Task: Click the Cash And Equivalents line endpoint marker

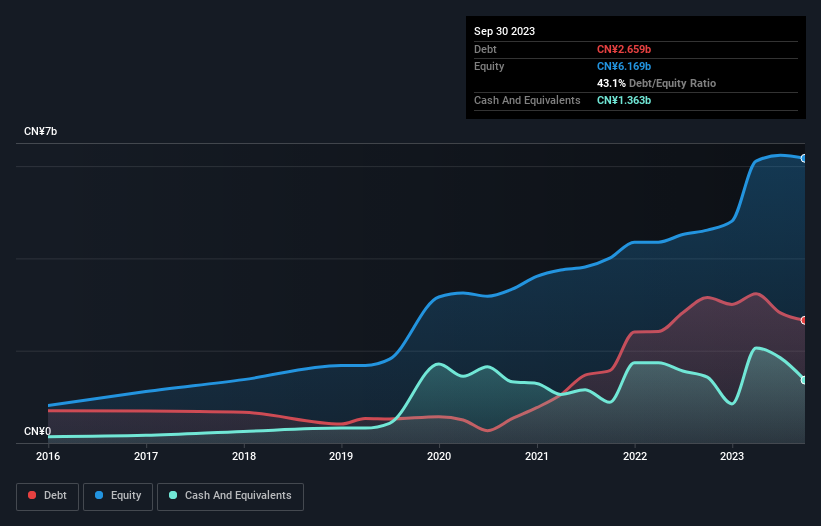Action: point(804,380)
